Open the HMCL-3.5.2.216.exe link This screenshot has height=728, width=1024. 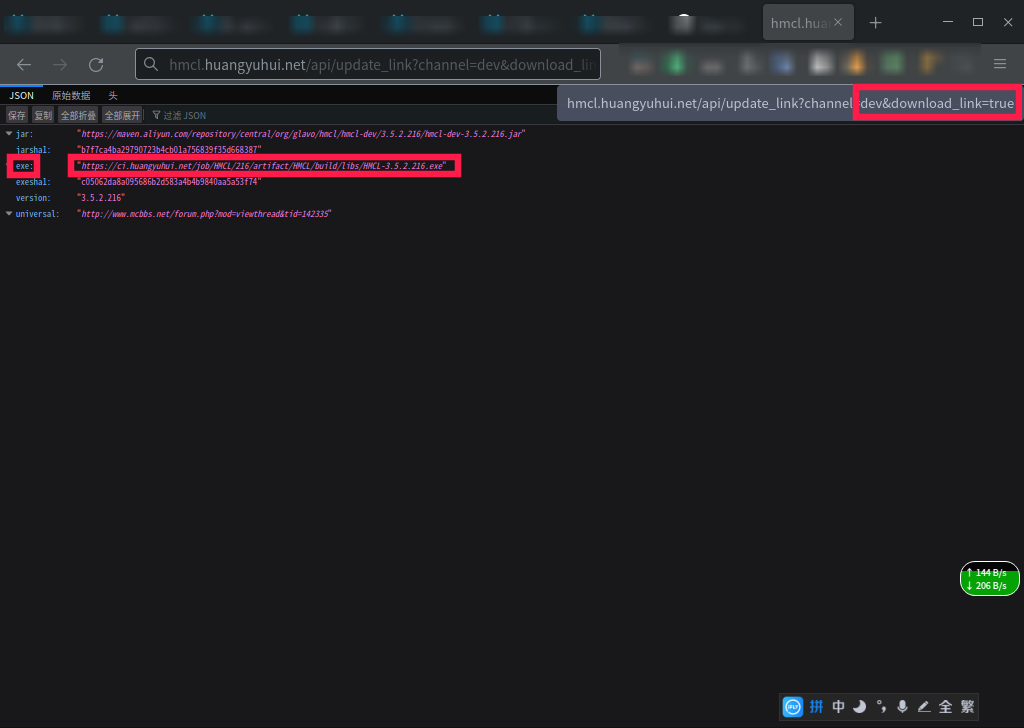[x=262, y=166]
